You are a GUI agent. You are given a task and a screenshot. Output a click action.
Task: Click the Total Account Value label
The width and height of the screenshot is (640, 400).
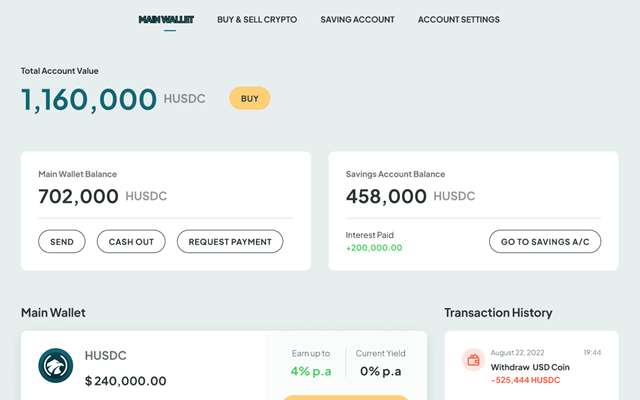tap(60, 71)
